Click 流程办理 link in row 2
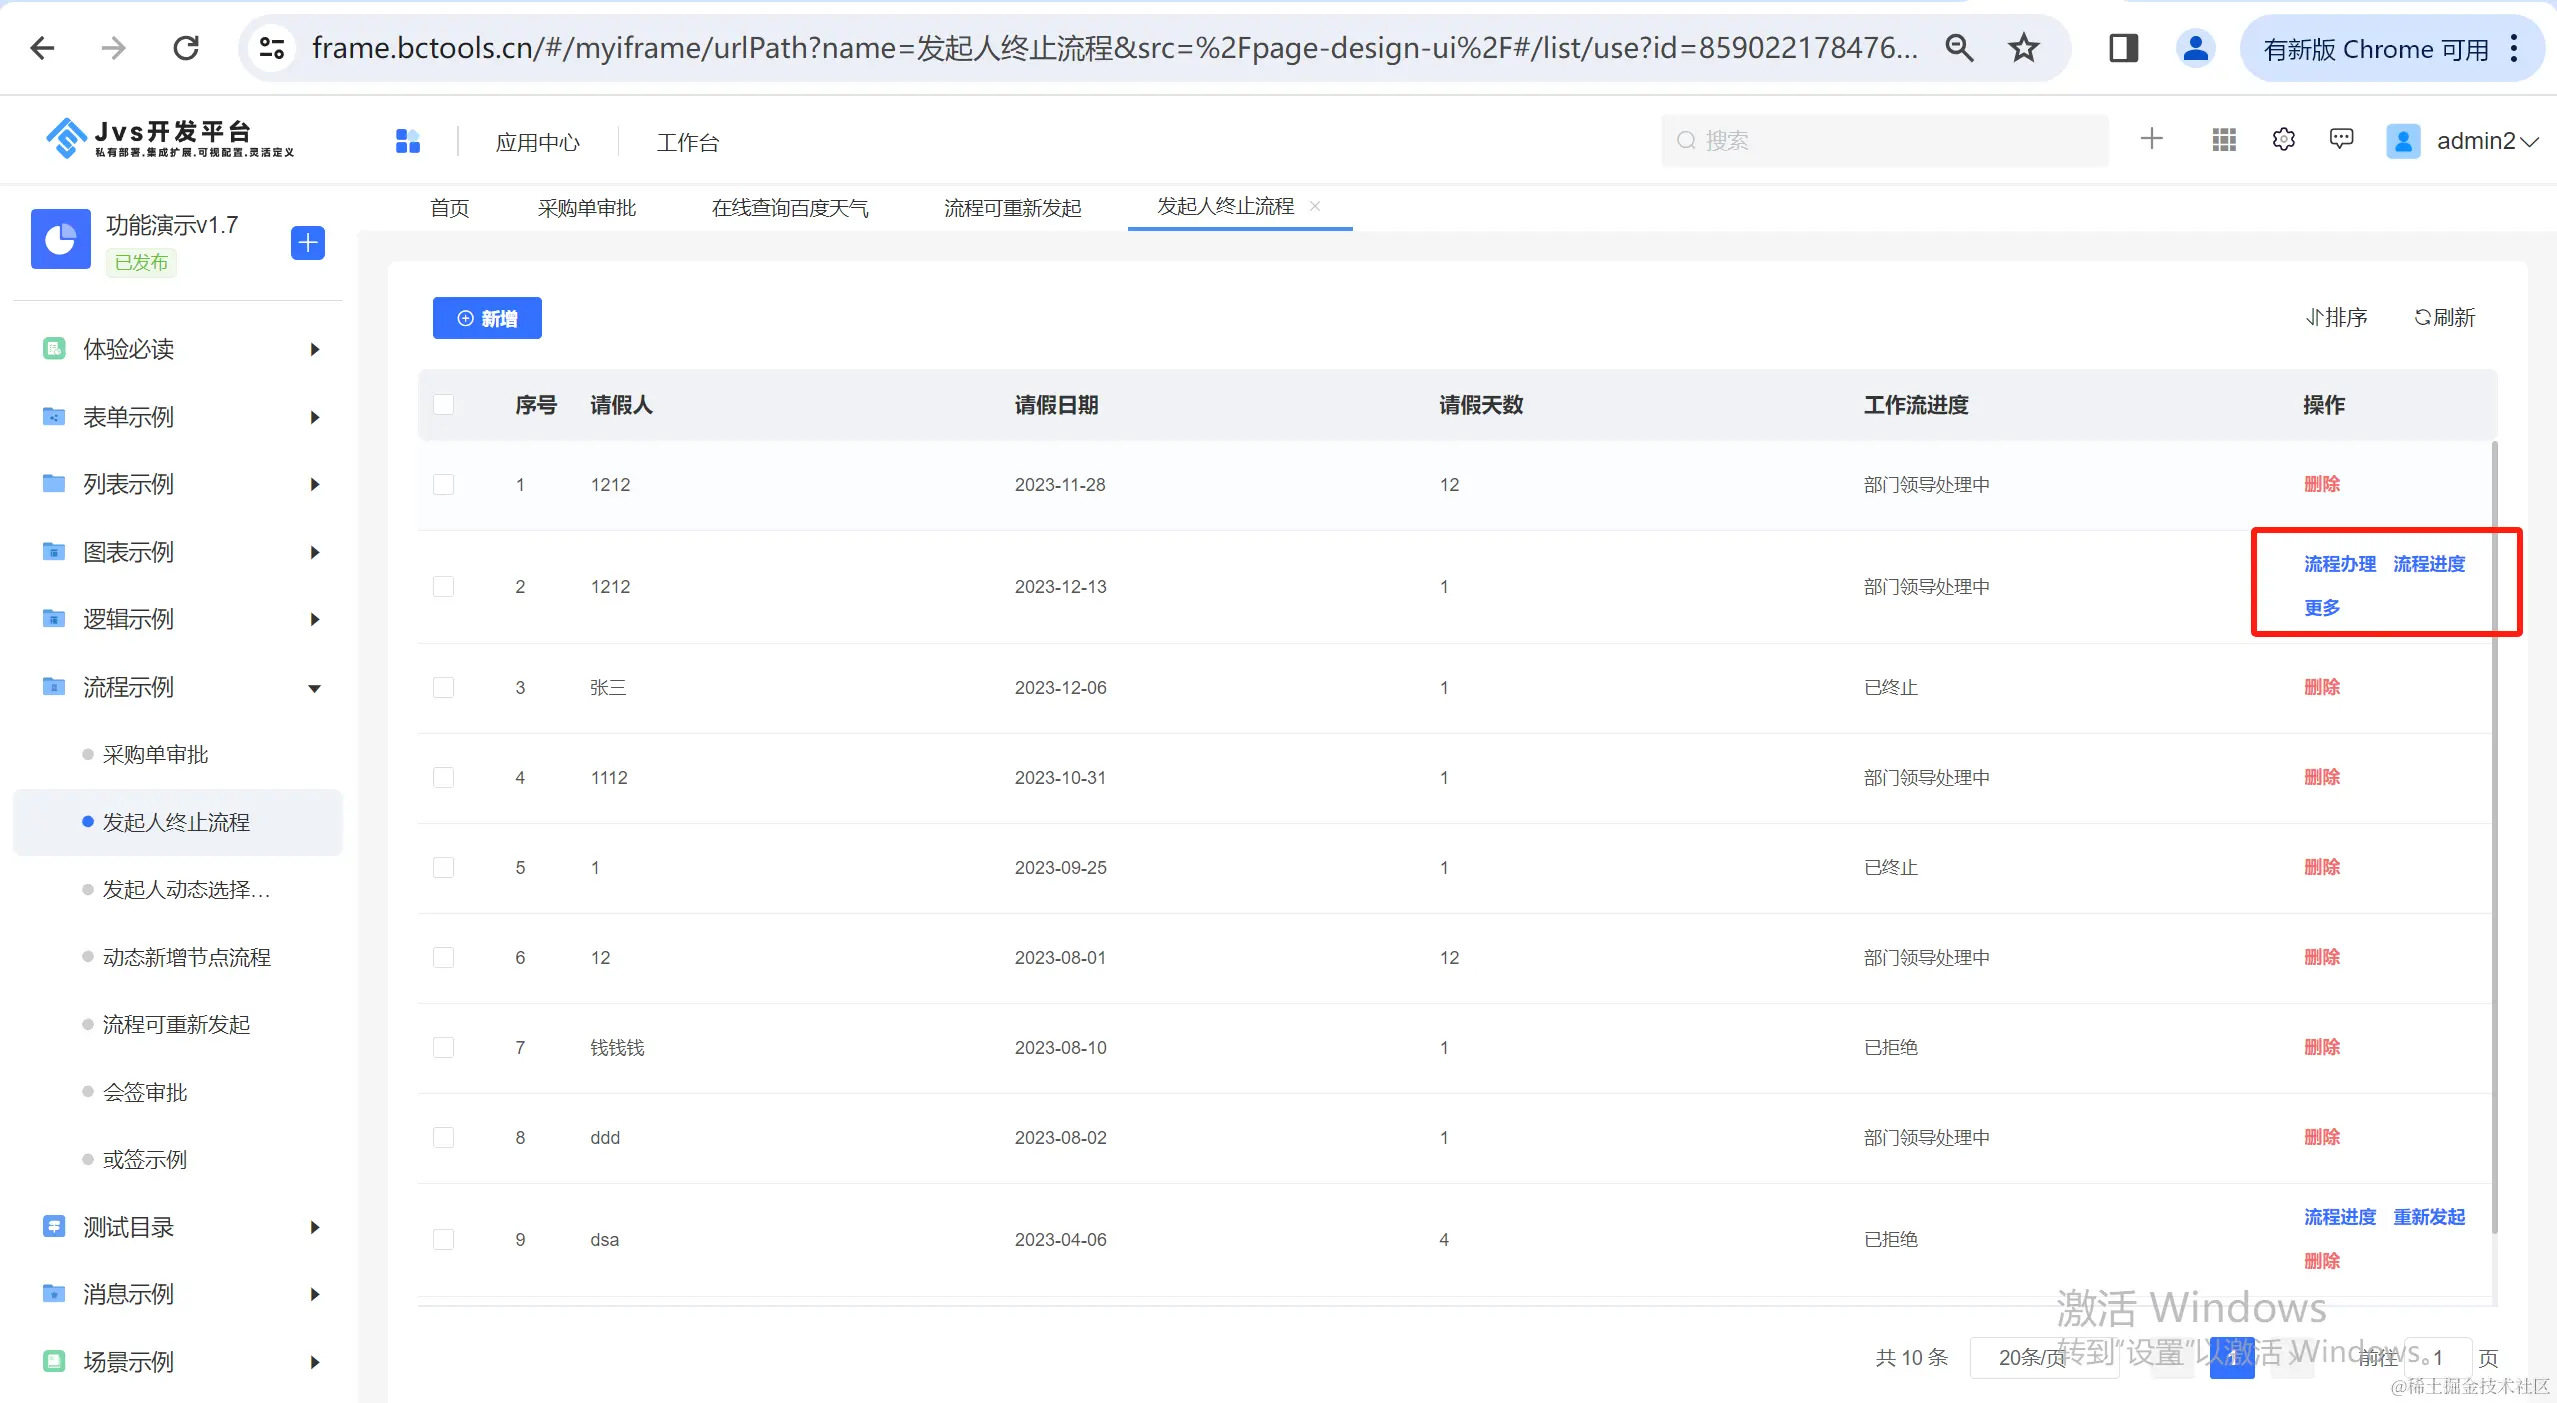Viewport: 2557px width, 1403px height. tap(2339, 564)
